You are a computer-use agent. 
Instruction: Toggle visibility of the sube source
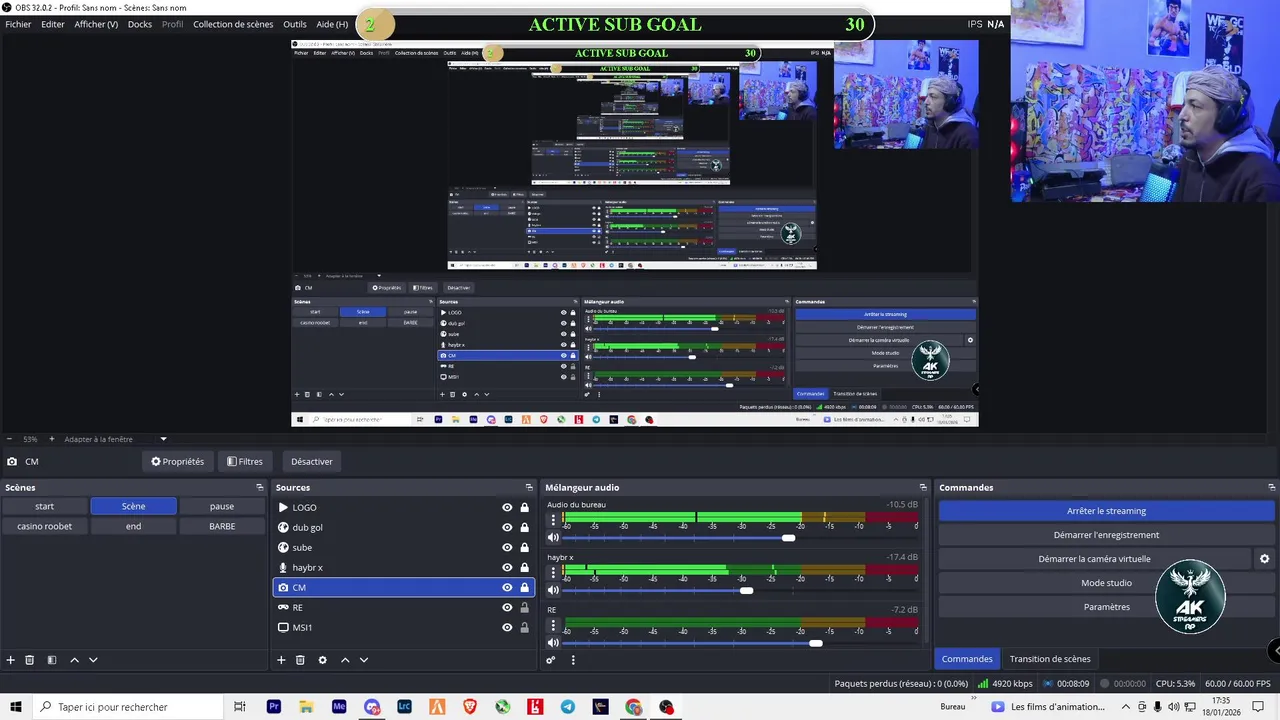[x=507, y=548]
